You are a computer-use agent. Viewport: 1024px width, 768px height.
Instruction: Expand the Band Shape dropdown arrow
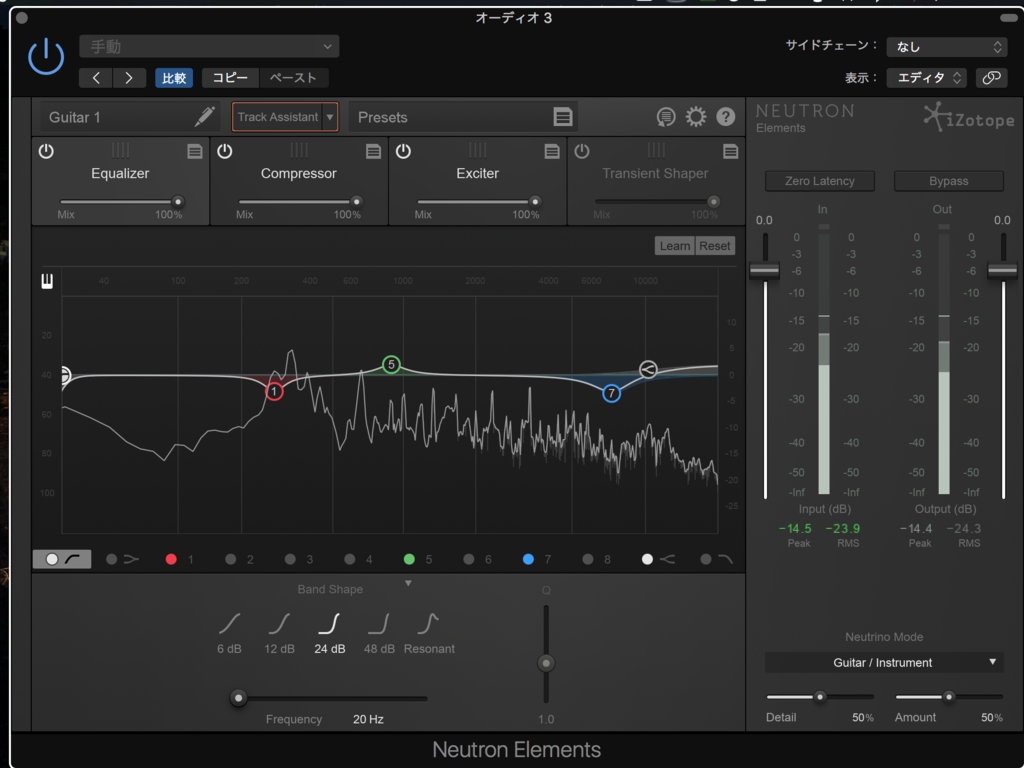pyautogui.click(x=408, y=583)
